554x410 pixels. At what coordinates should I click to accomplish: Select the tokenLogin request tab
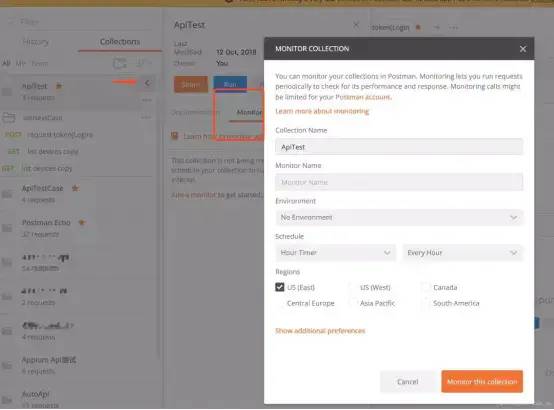tap(390, 28)
